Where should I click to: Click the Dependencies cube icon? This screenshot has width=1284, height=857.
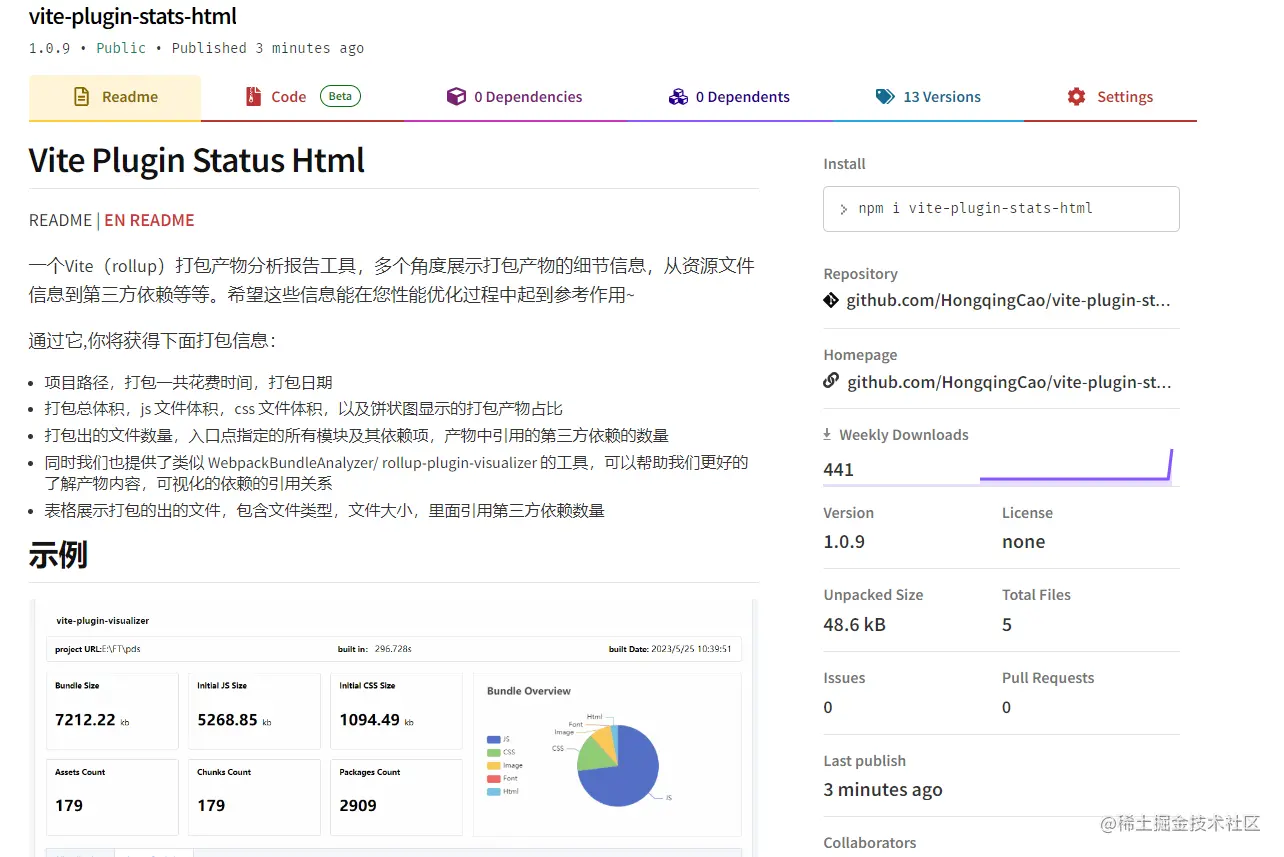pos(456,97)
